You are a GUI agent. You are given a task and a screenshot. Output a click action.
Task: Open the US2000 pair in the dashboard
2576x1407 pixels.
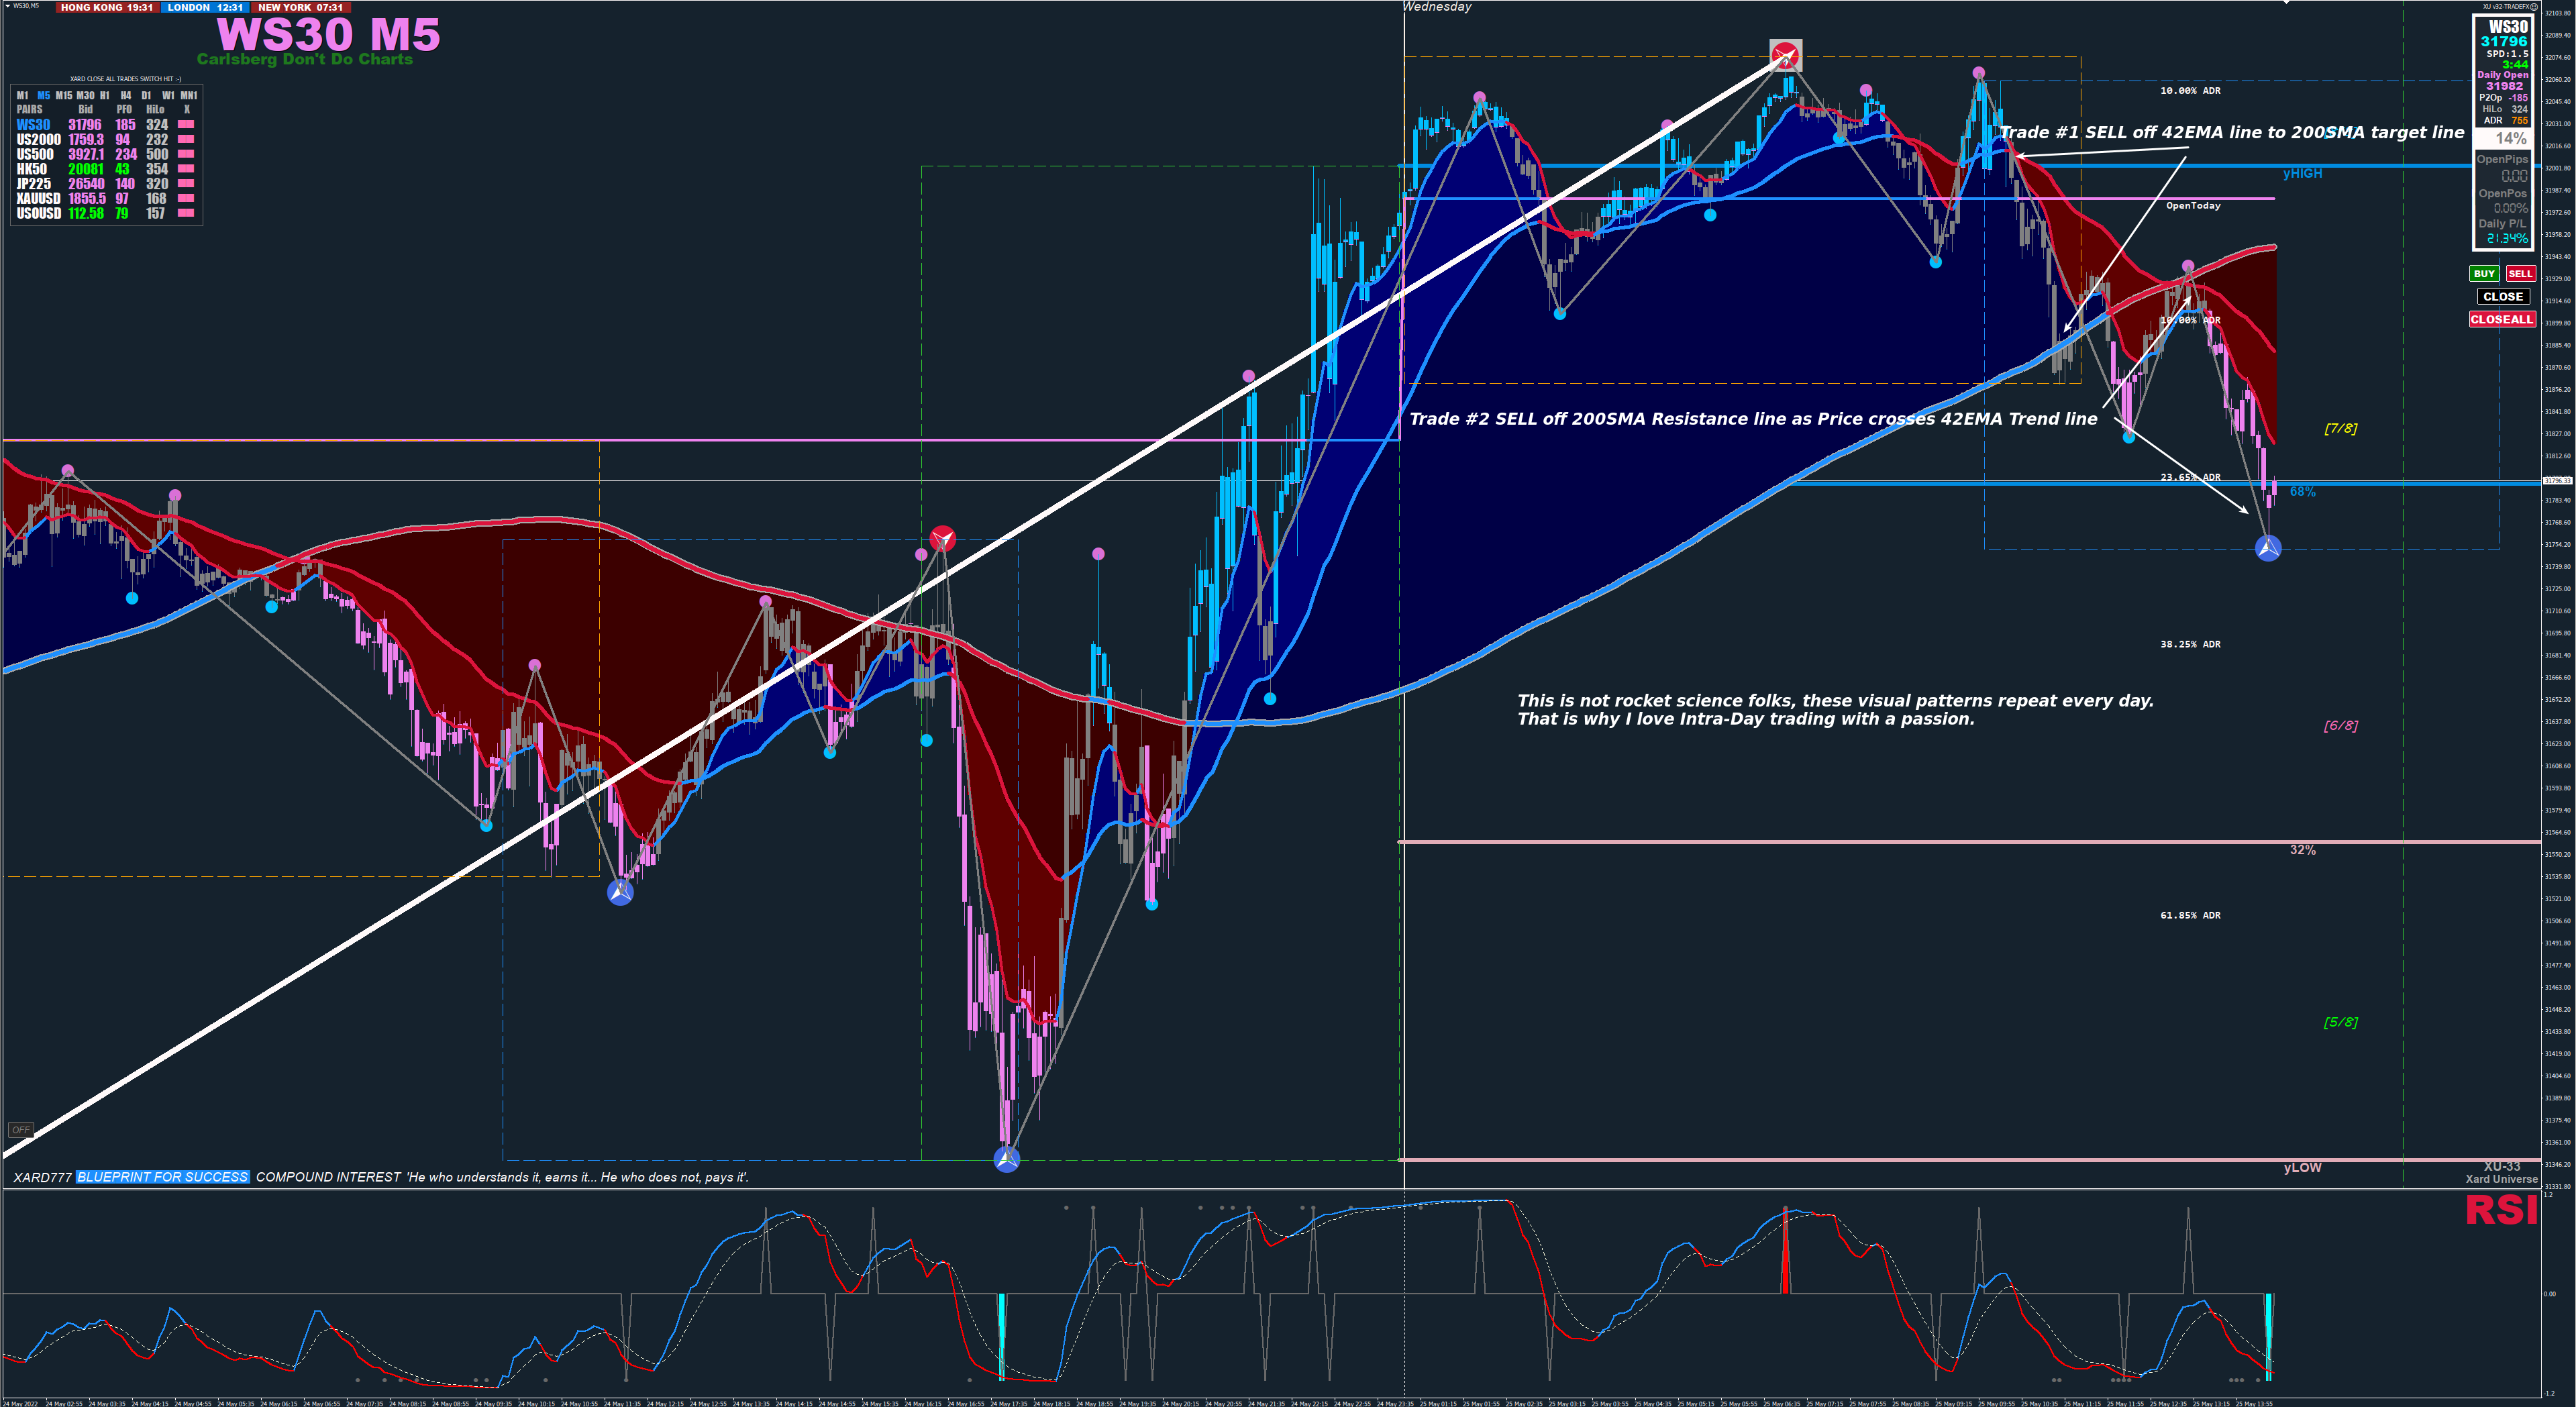tap(38, 140)
